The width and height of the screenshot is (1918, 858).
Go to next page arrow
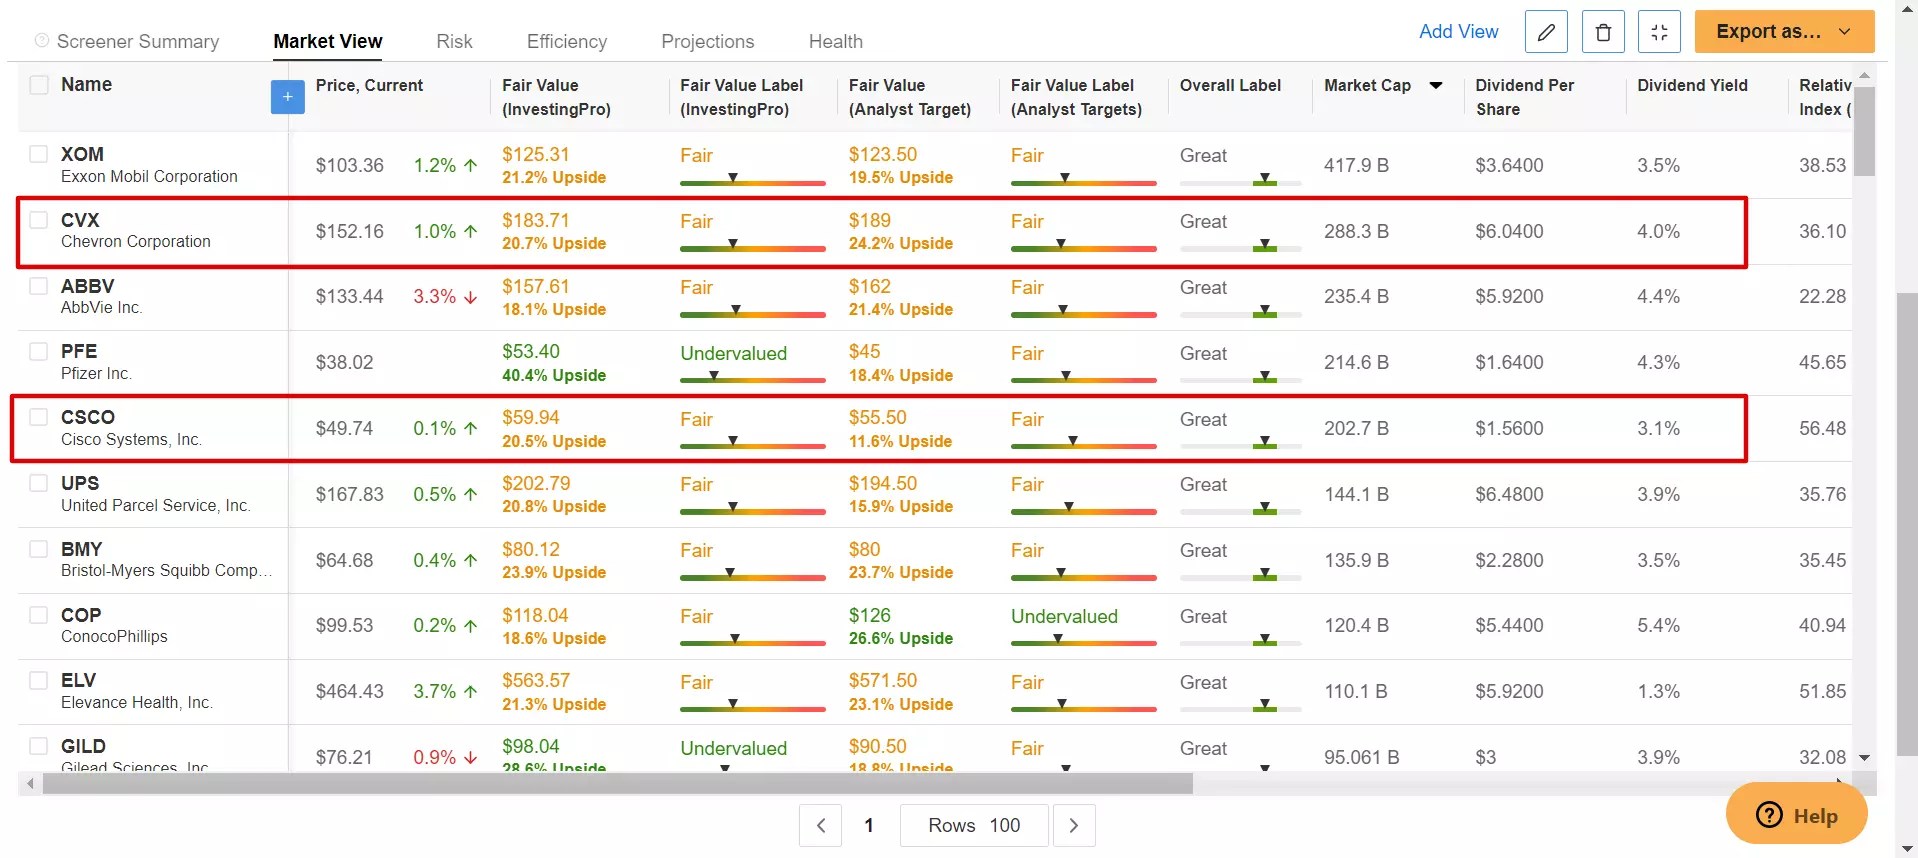[1074, 825]
